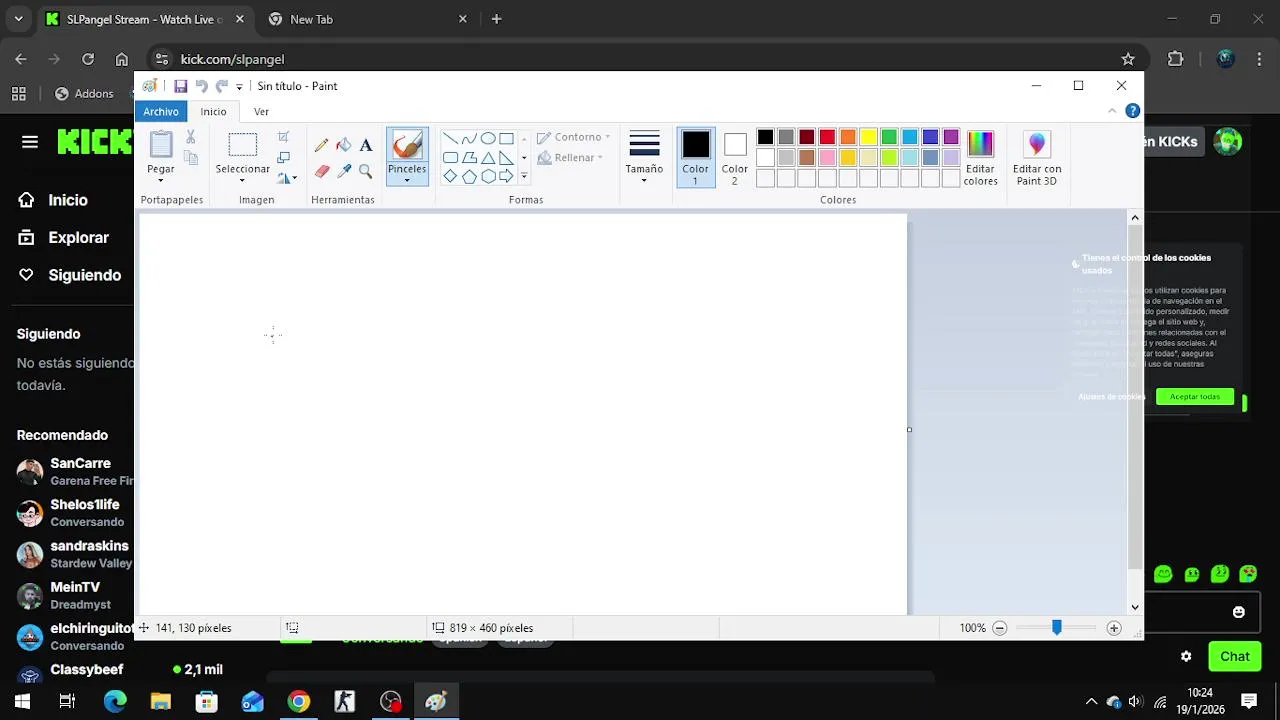This screenshot has height=720, width=1280.
Task: Click the Resize icon in Imagen group
Action: tap(283, 158)
